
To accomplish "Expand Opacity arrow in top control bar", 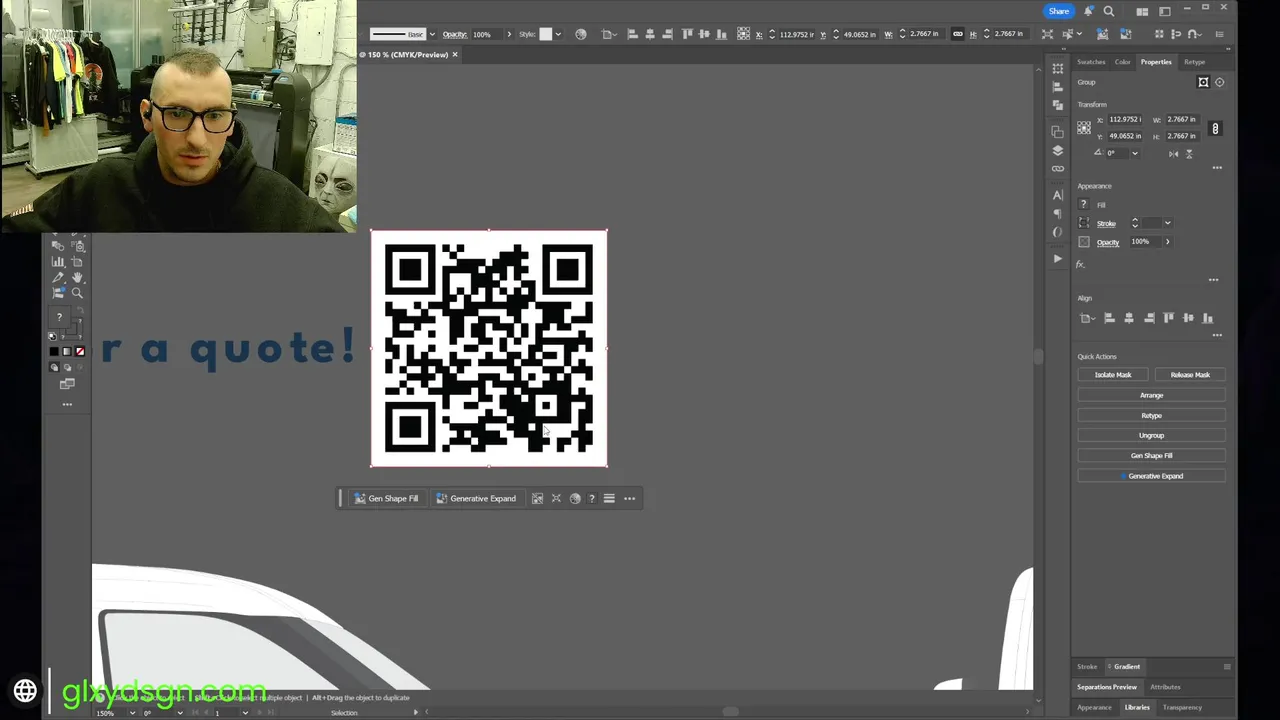I will click(508, 34).
